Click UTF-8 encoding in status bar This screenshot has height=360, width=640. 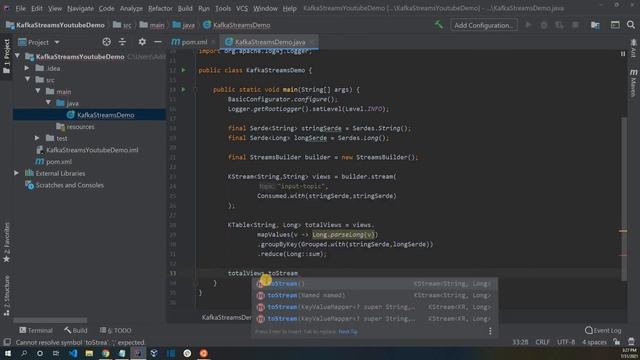pos(566,342)
